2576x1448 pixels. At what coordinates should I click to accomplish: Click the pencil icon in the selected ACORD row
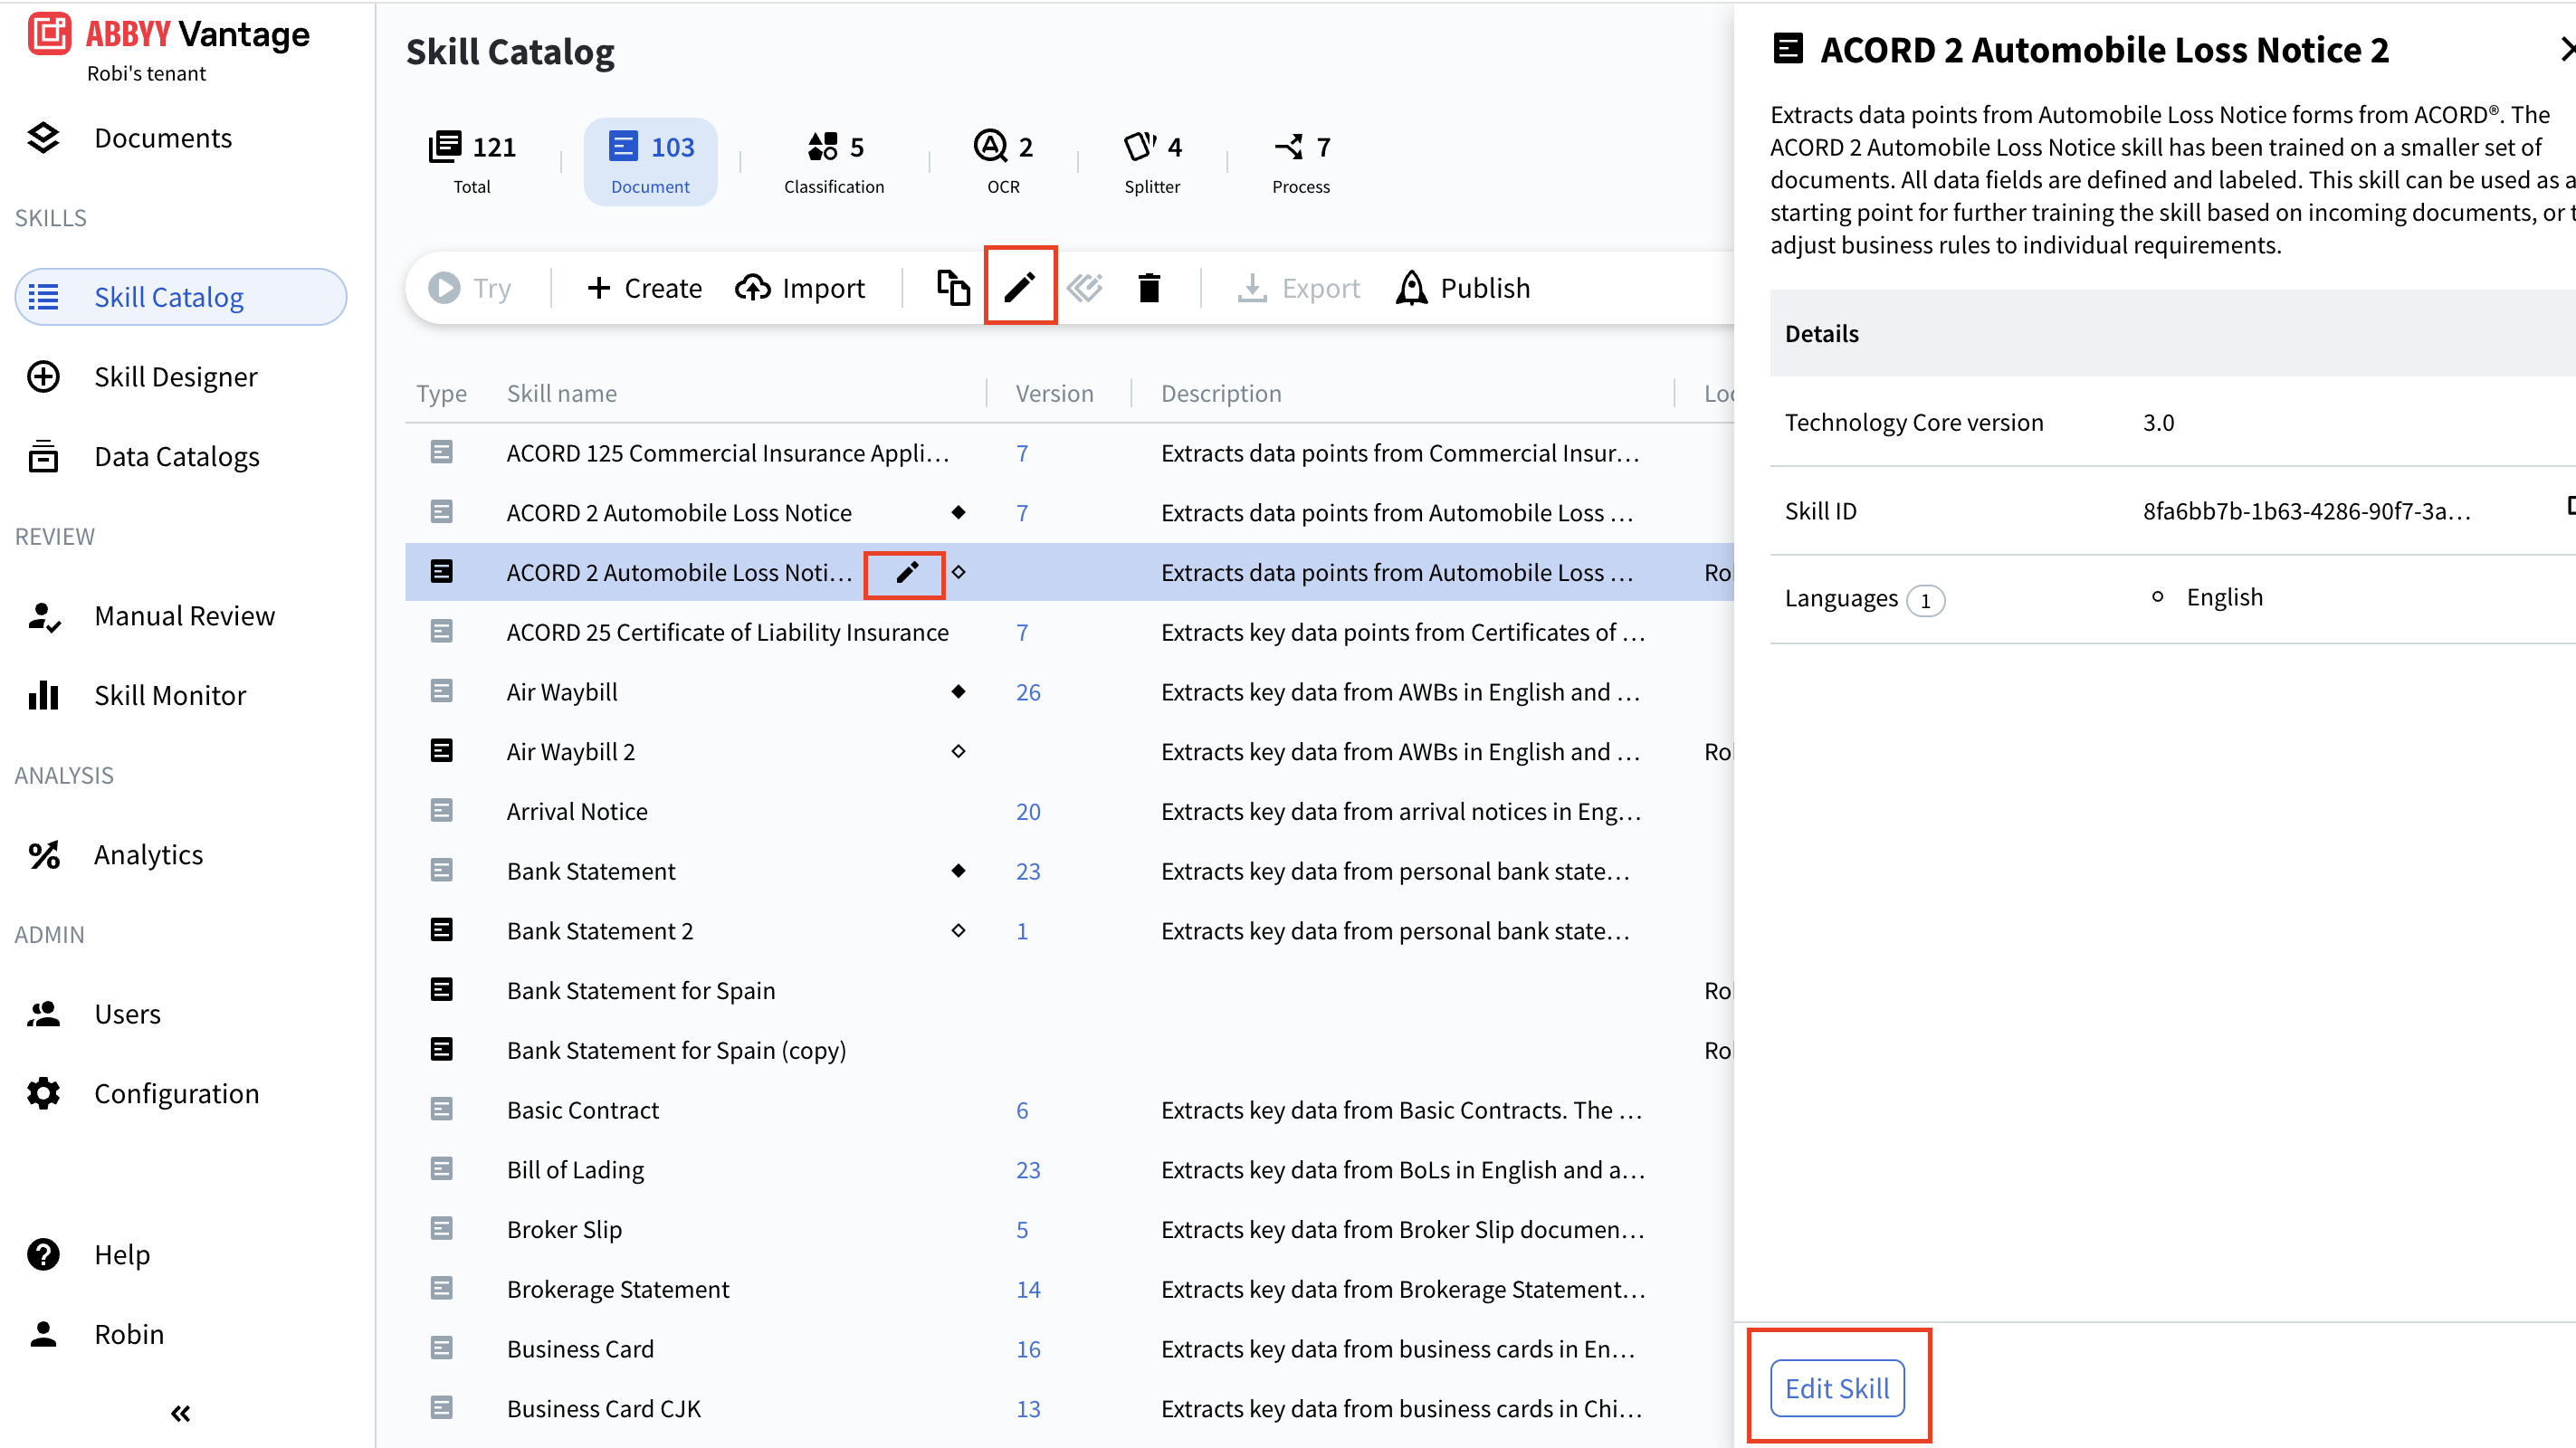tap(906, 572)
